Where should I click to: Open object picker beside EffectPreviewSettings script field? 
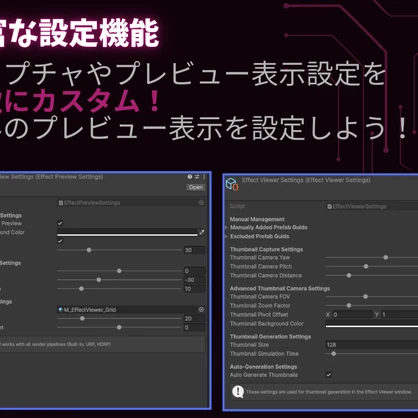point(201,203)
